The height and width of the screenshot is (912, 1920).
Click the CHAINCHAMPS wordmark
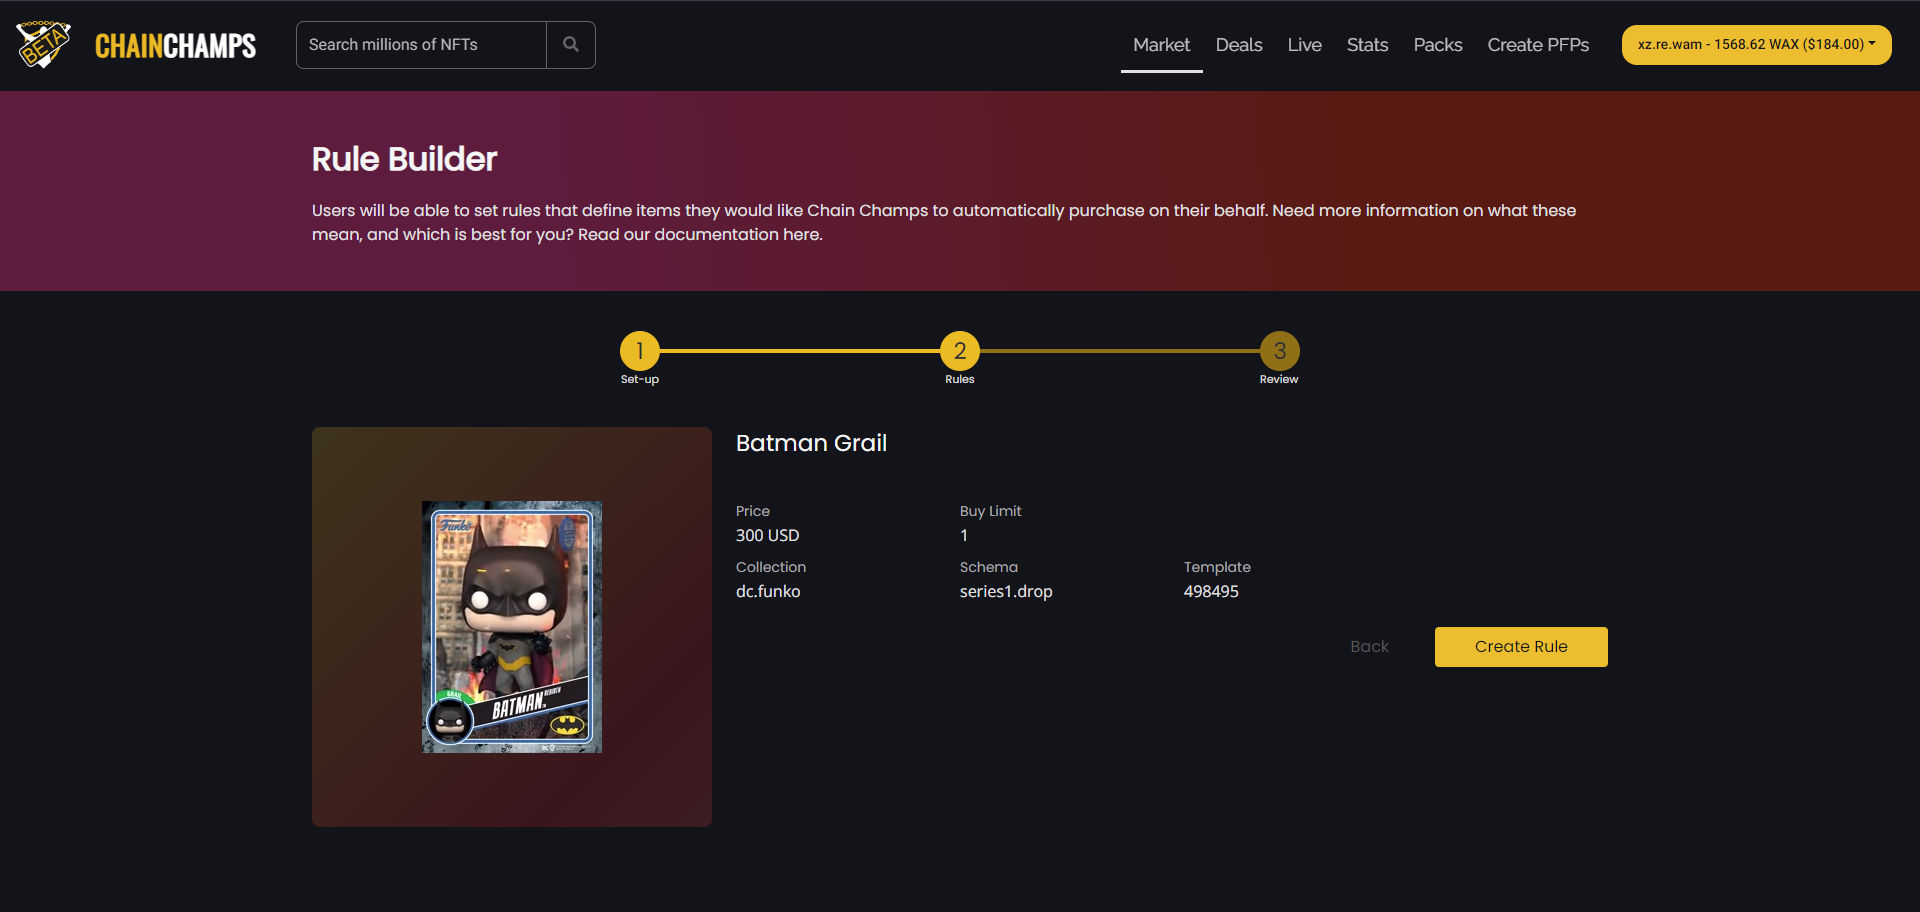pos(175,46)
